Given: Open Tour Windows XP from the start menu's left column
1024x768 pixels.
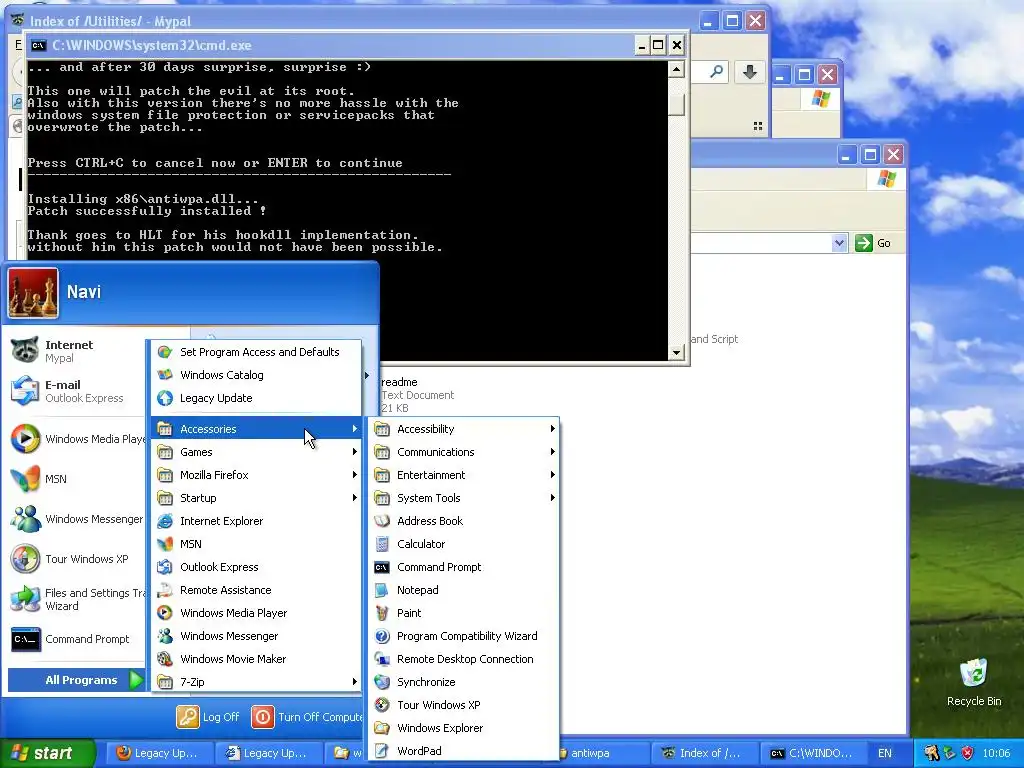Looking at the screenshot, I should click(76, 559).
